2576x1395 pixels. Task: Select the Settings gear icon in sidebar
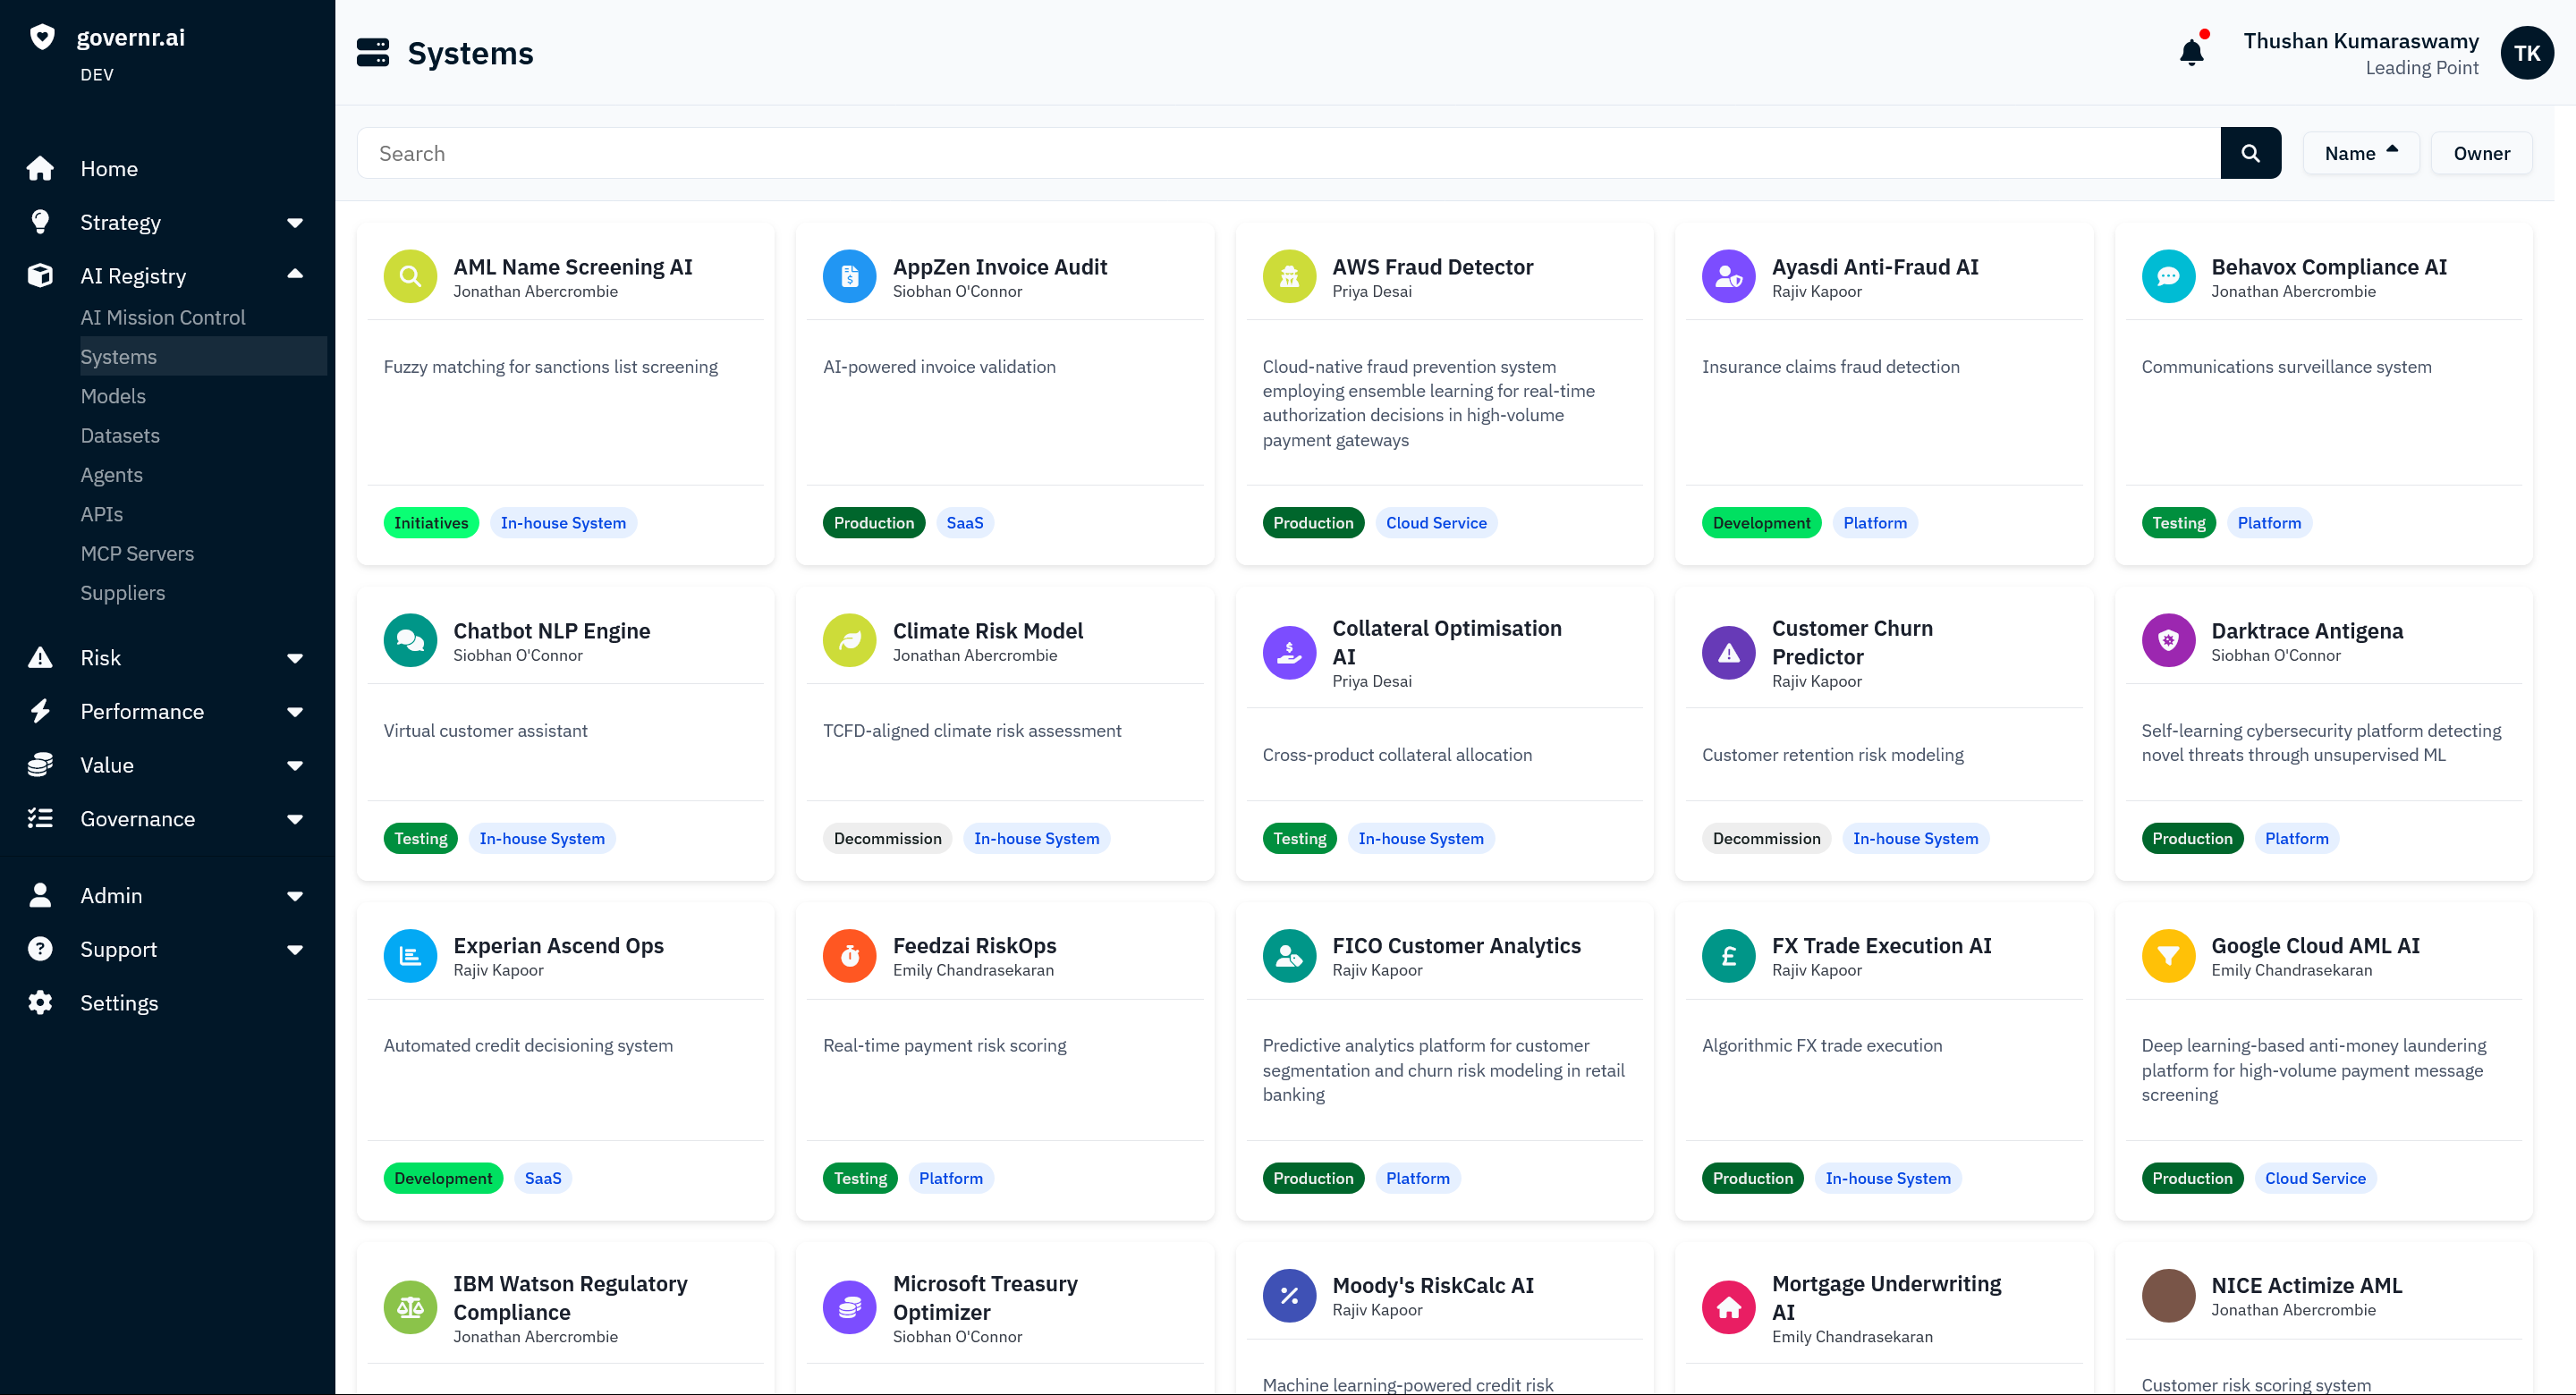[x=41, y=1002]
